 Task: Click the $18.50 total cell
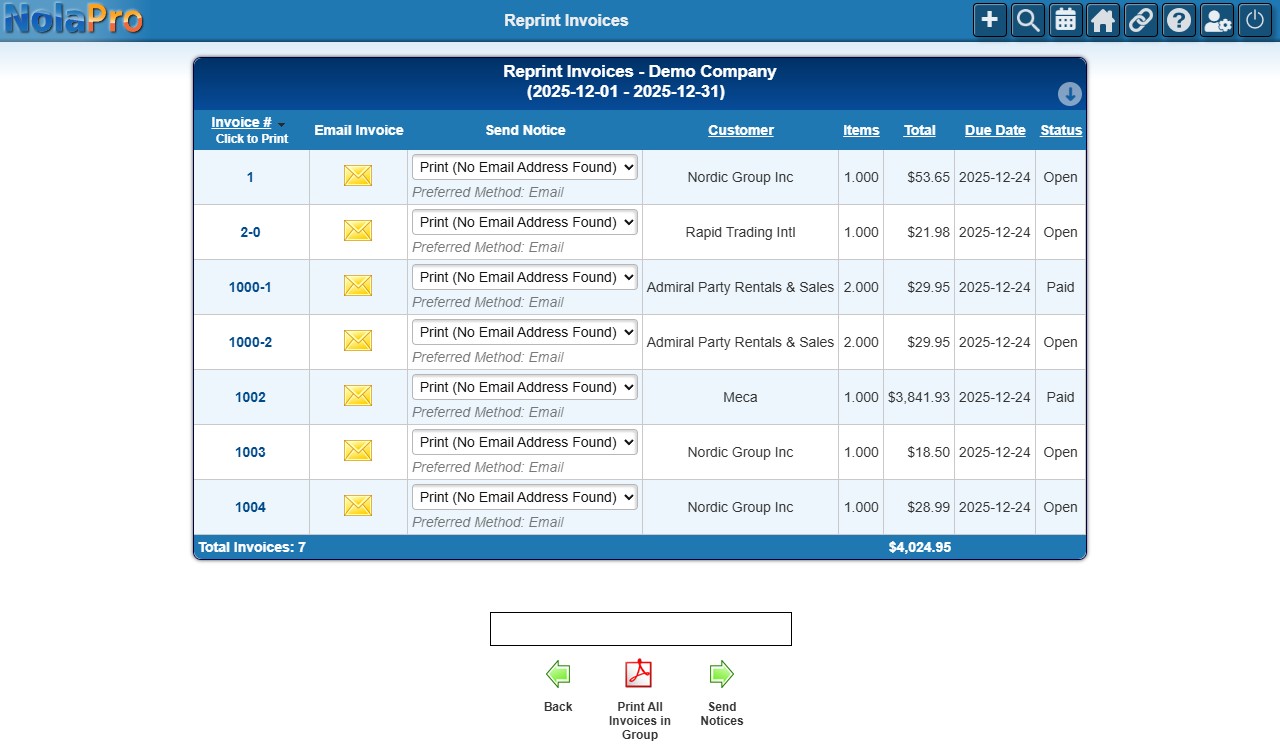919,452
